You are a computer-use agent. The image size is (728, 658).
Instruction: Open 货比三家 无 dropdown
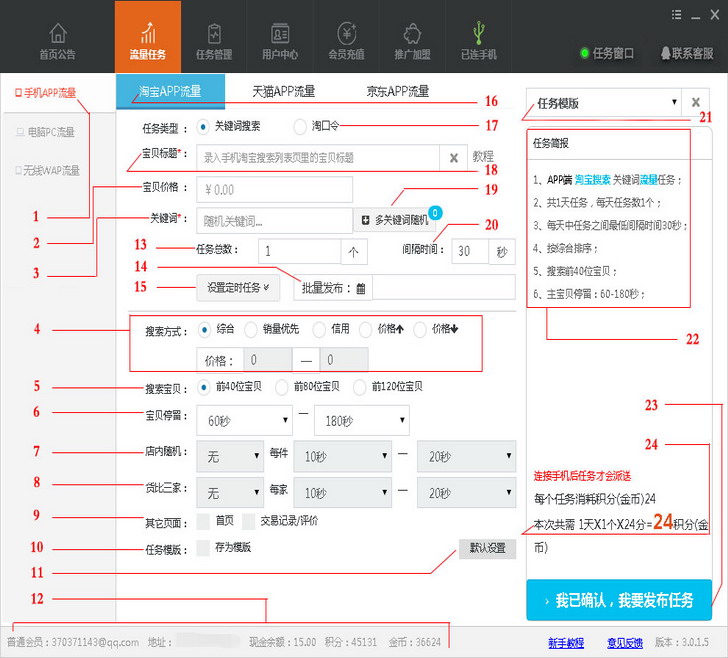(x=230, y=493)
